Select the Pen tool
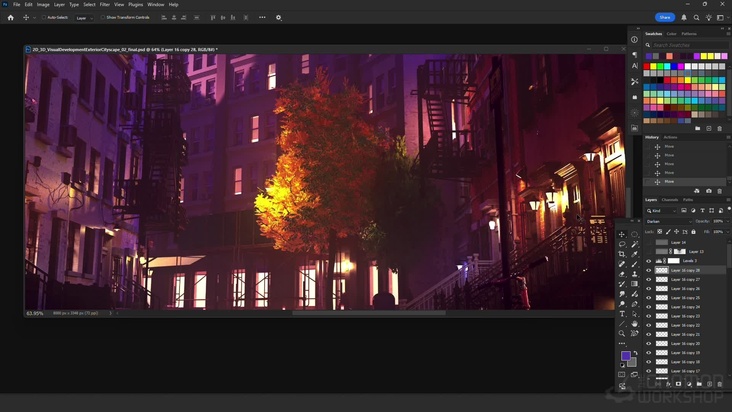Viewport: 732px width, 412px height. [x=634, y=304]
